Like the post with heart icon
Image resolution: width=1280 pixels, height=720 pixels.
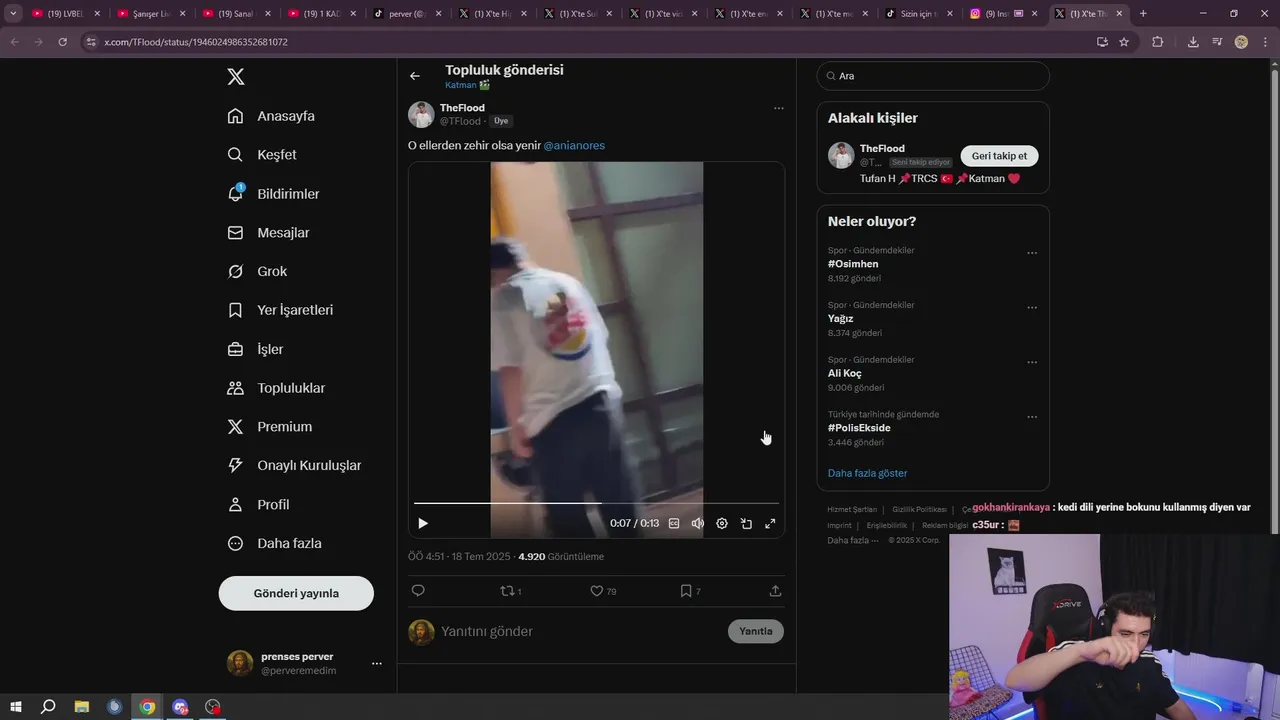[x=597, y=591]
